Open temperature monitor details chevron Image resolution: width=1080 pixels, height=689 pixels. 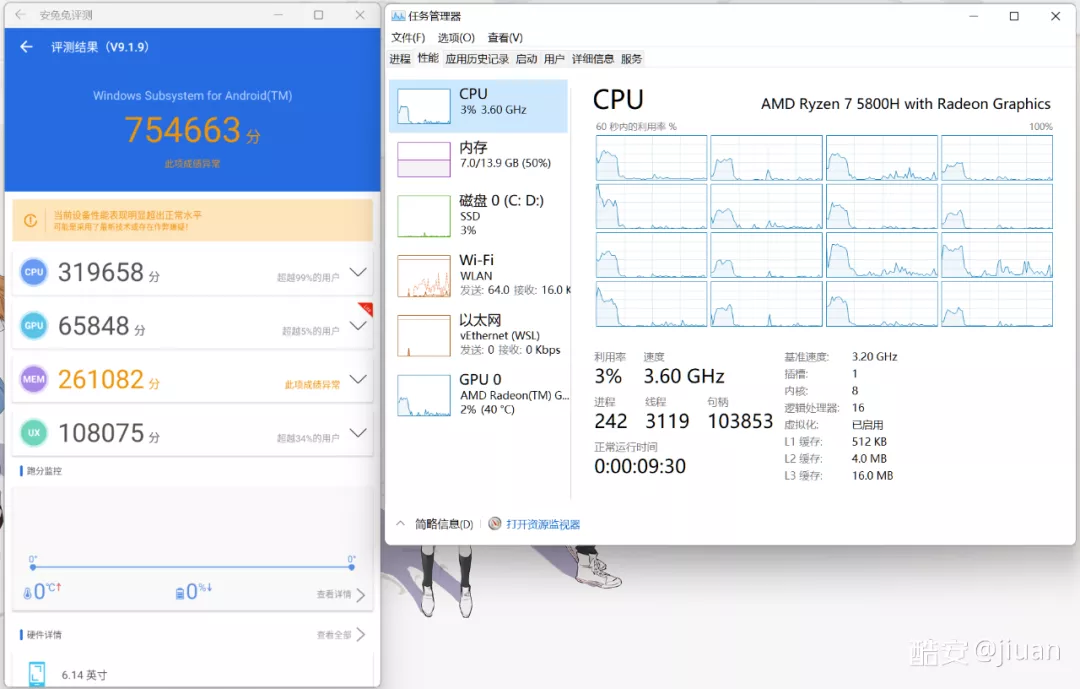coord(361,595)
